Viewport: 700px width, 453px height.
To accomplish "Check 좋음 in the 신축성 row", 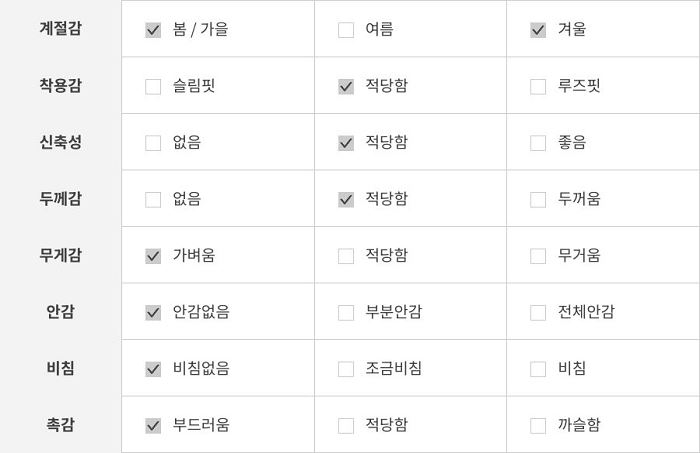I will tap(538, 143).
